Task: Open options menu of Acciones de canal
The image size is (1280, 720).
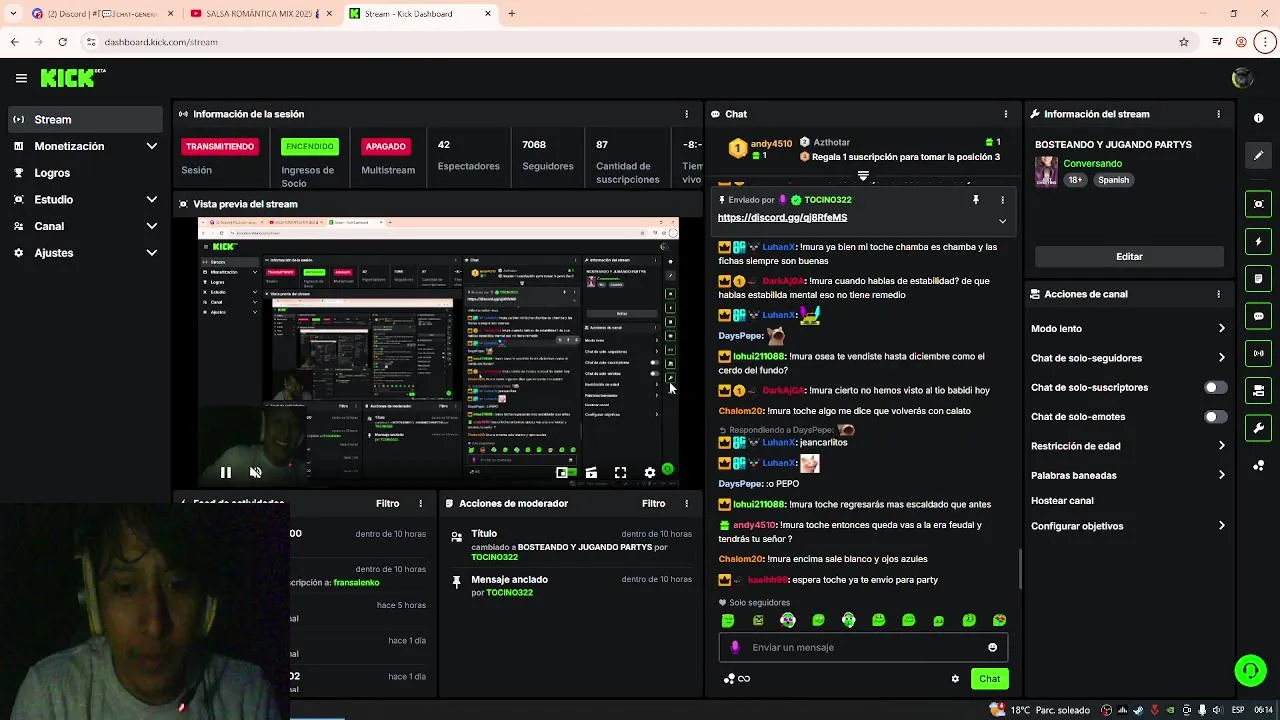Action: point(1218,294)
